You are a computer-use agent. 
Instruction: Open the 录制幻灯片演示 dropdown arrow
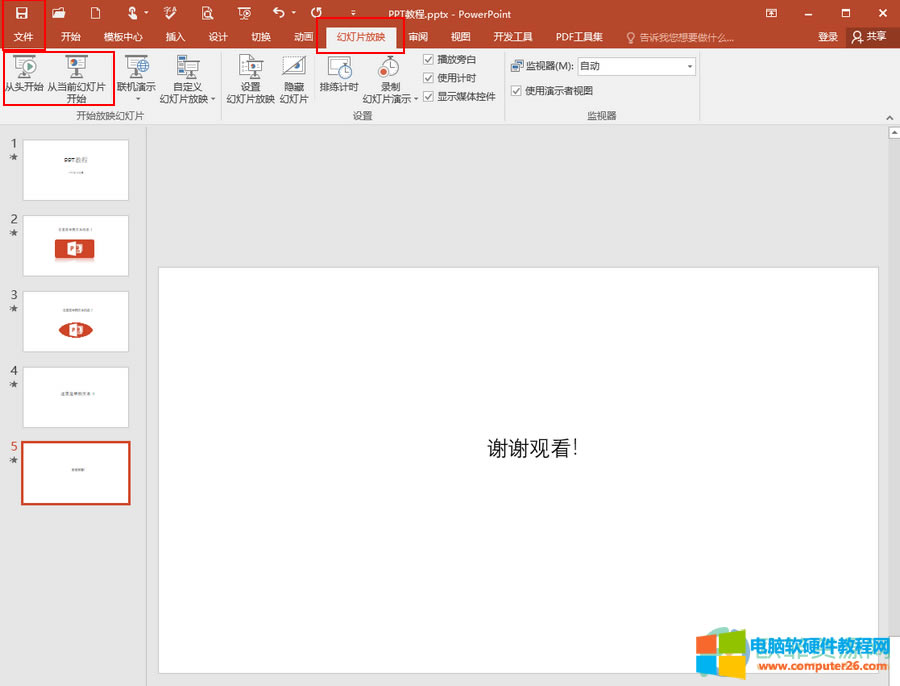416,99
